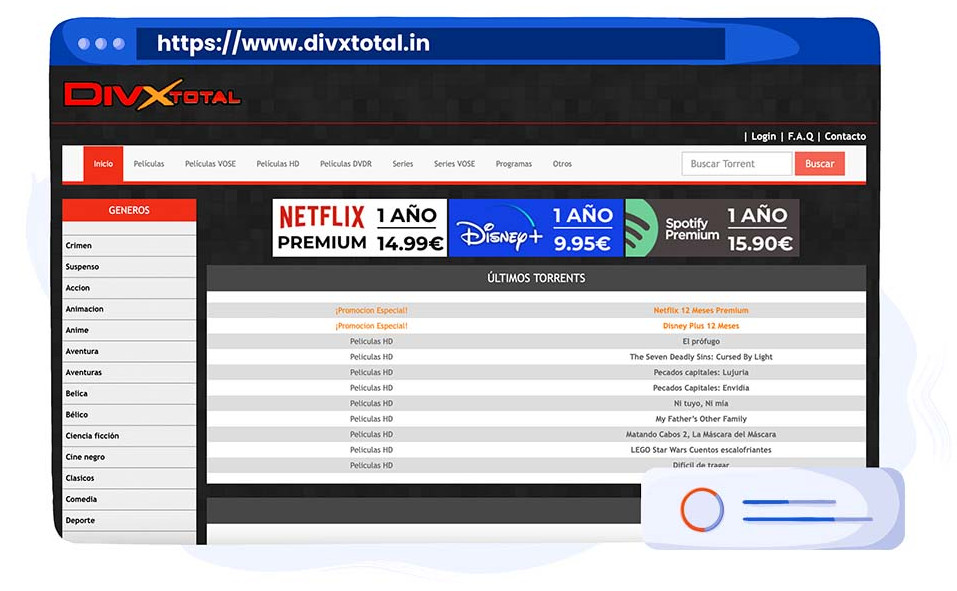Open the Disney+ 9.95€ banner

[536, 228]
